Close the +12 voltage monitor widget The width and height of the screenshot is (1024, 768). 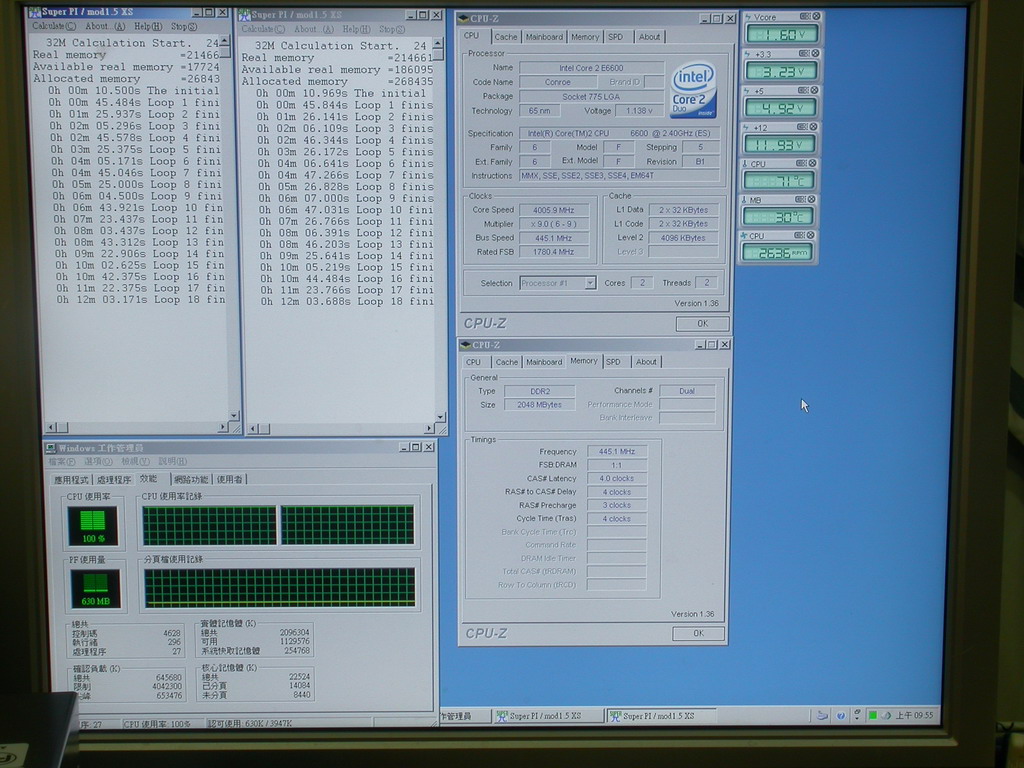(x=813, y=127)
